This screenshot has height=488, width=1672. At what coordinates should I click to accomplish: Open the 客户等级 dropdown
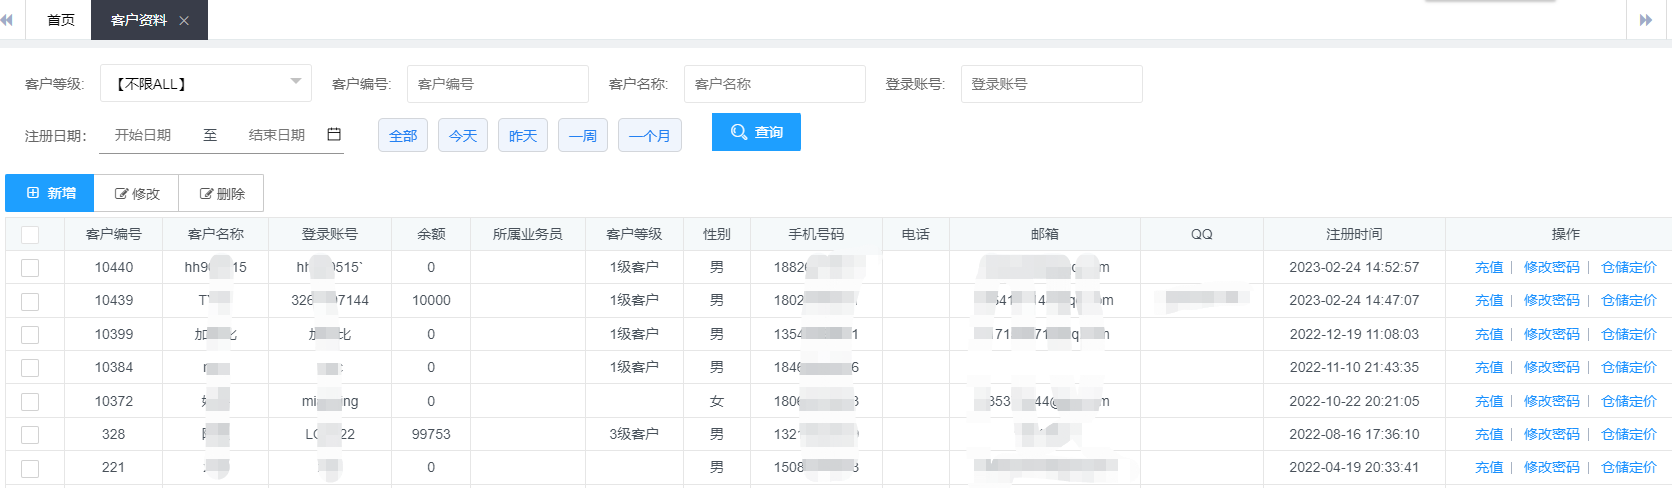206,83
